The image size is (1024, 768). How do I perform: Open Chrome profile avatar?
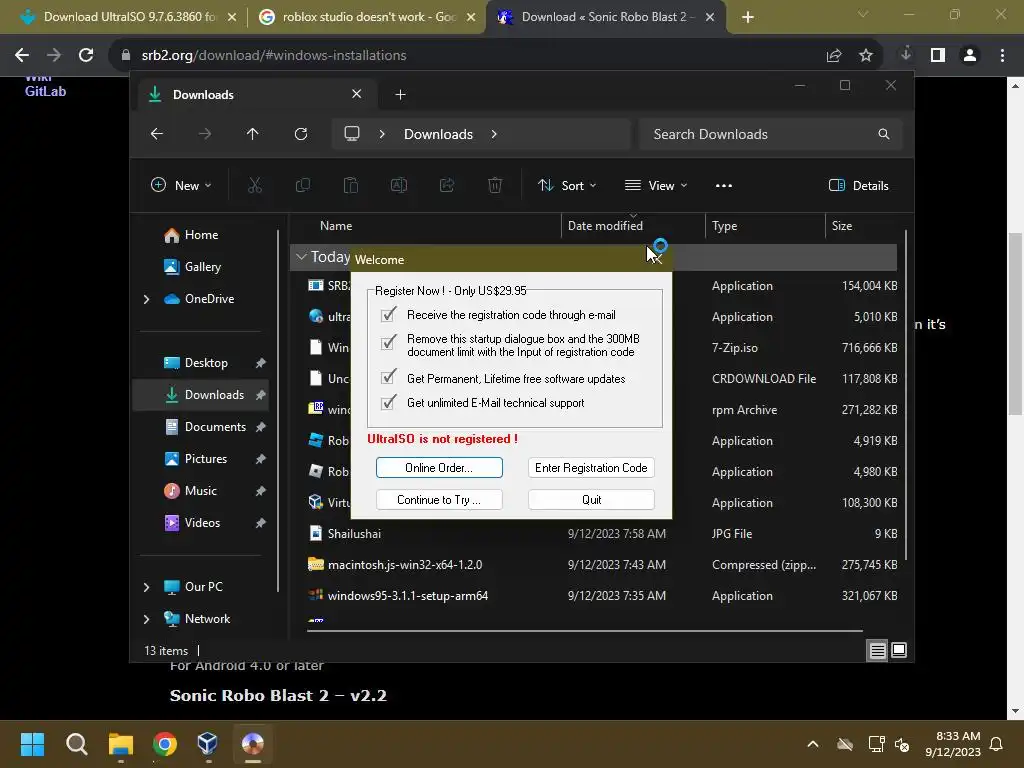970,56
